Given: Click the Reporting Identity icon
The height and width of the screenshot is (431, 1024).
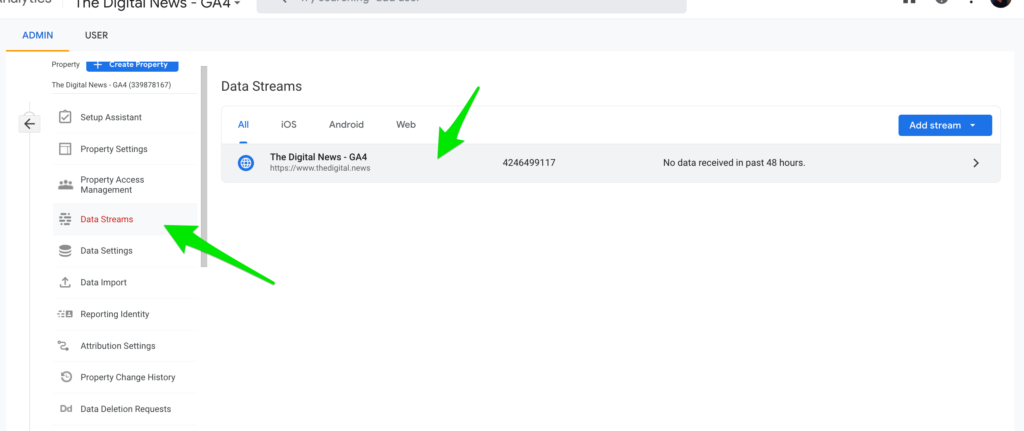Looking at the screenshot, I should click(x=65, y=314).
